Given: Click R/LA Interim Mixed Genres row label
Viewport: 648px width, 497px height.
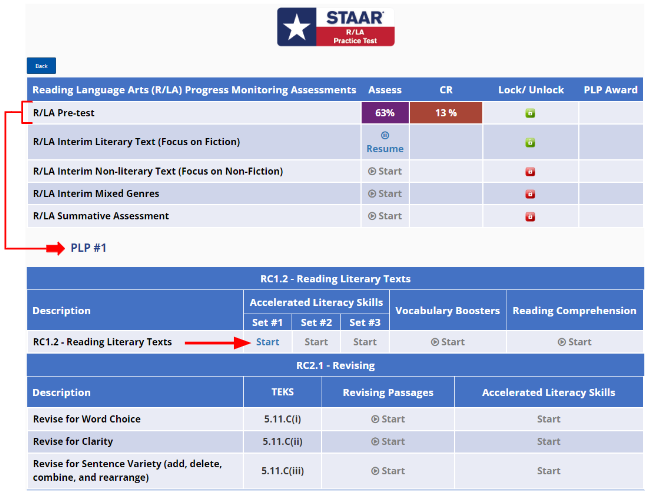Looking at the screenshot, I should click(96, 193).
